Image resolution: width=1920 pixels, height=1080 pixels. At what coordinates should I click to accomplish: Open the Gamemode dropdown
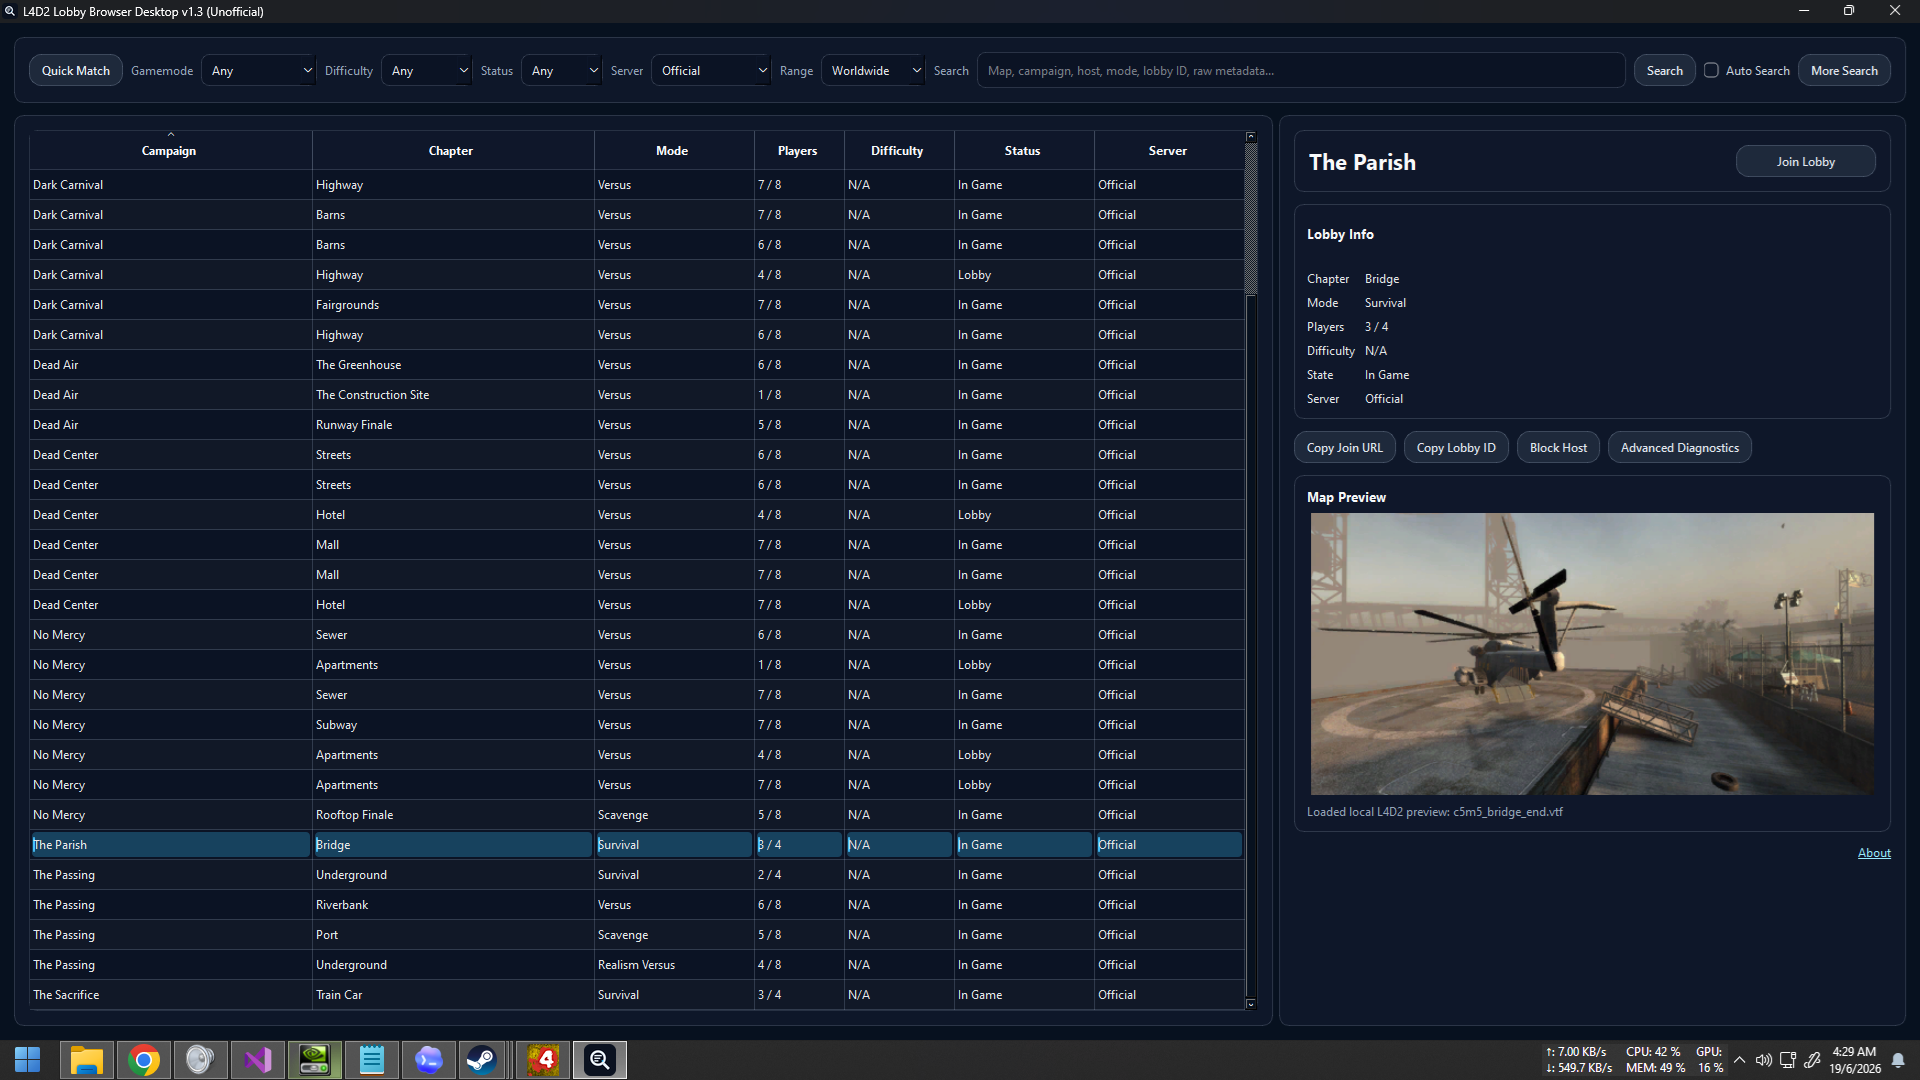(x=259, y=71)
